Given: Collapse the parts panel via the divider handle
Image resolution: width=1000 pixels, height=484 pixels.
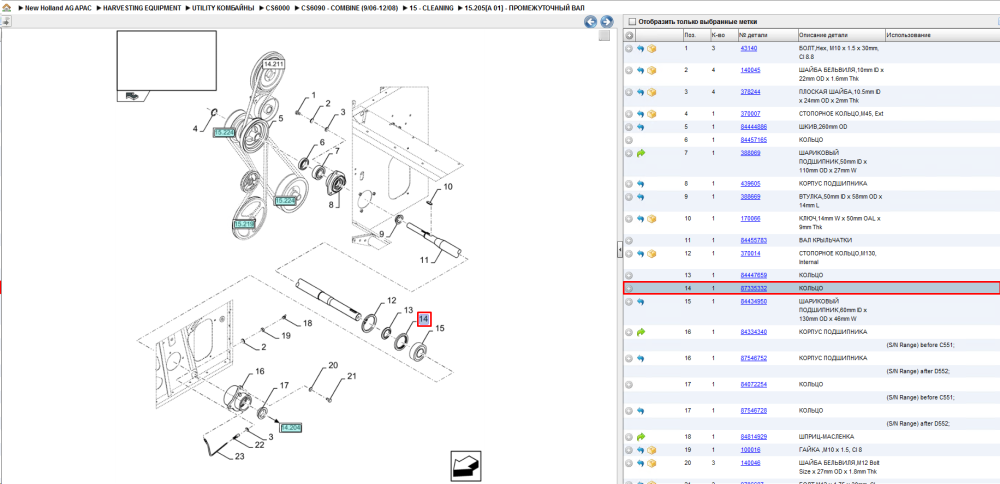Looking at the screenshot, I should pos(619,251).
